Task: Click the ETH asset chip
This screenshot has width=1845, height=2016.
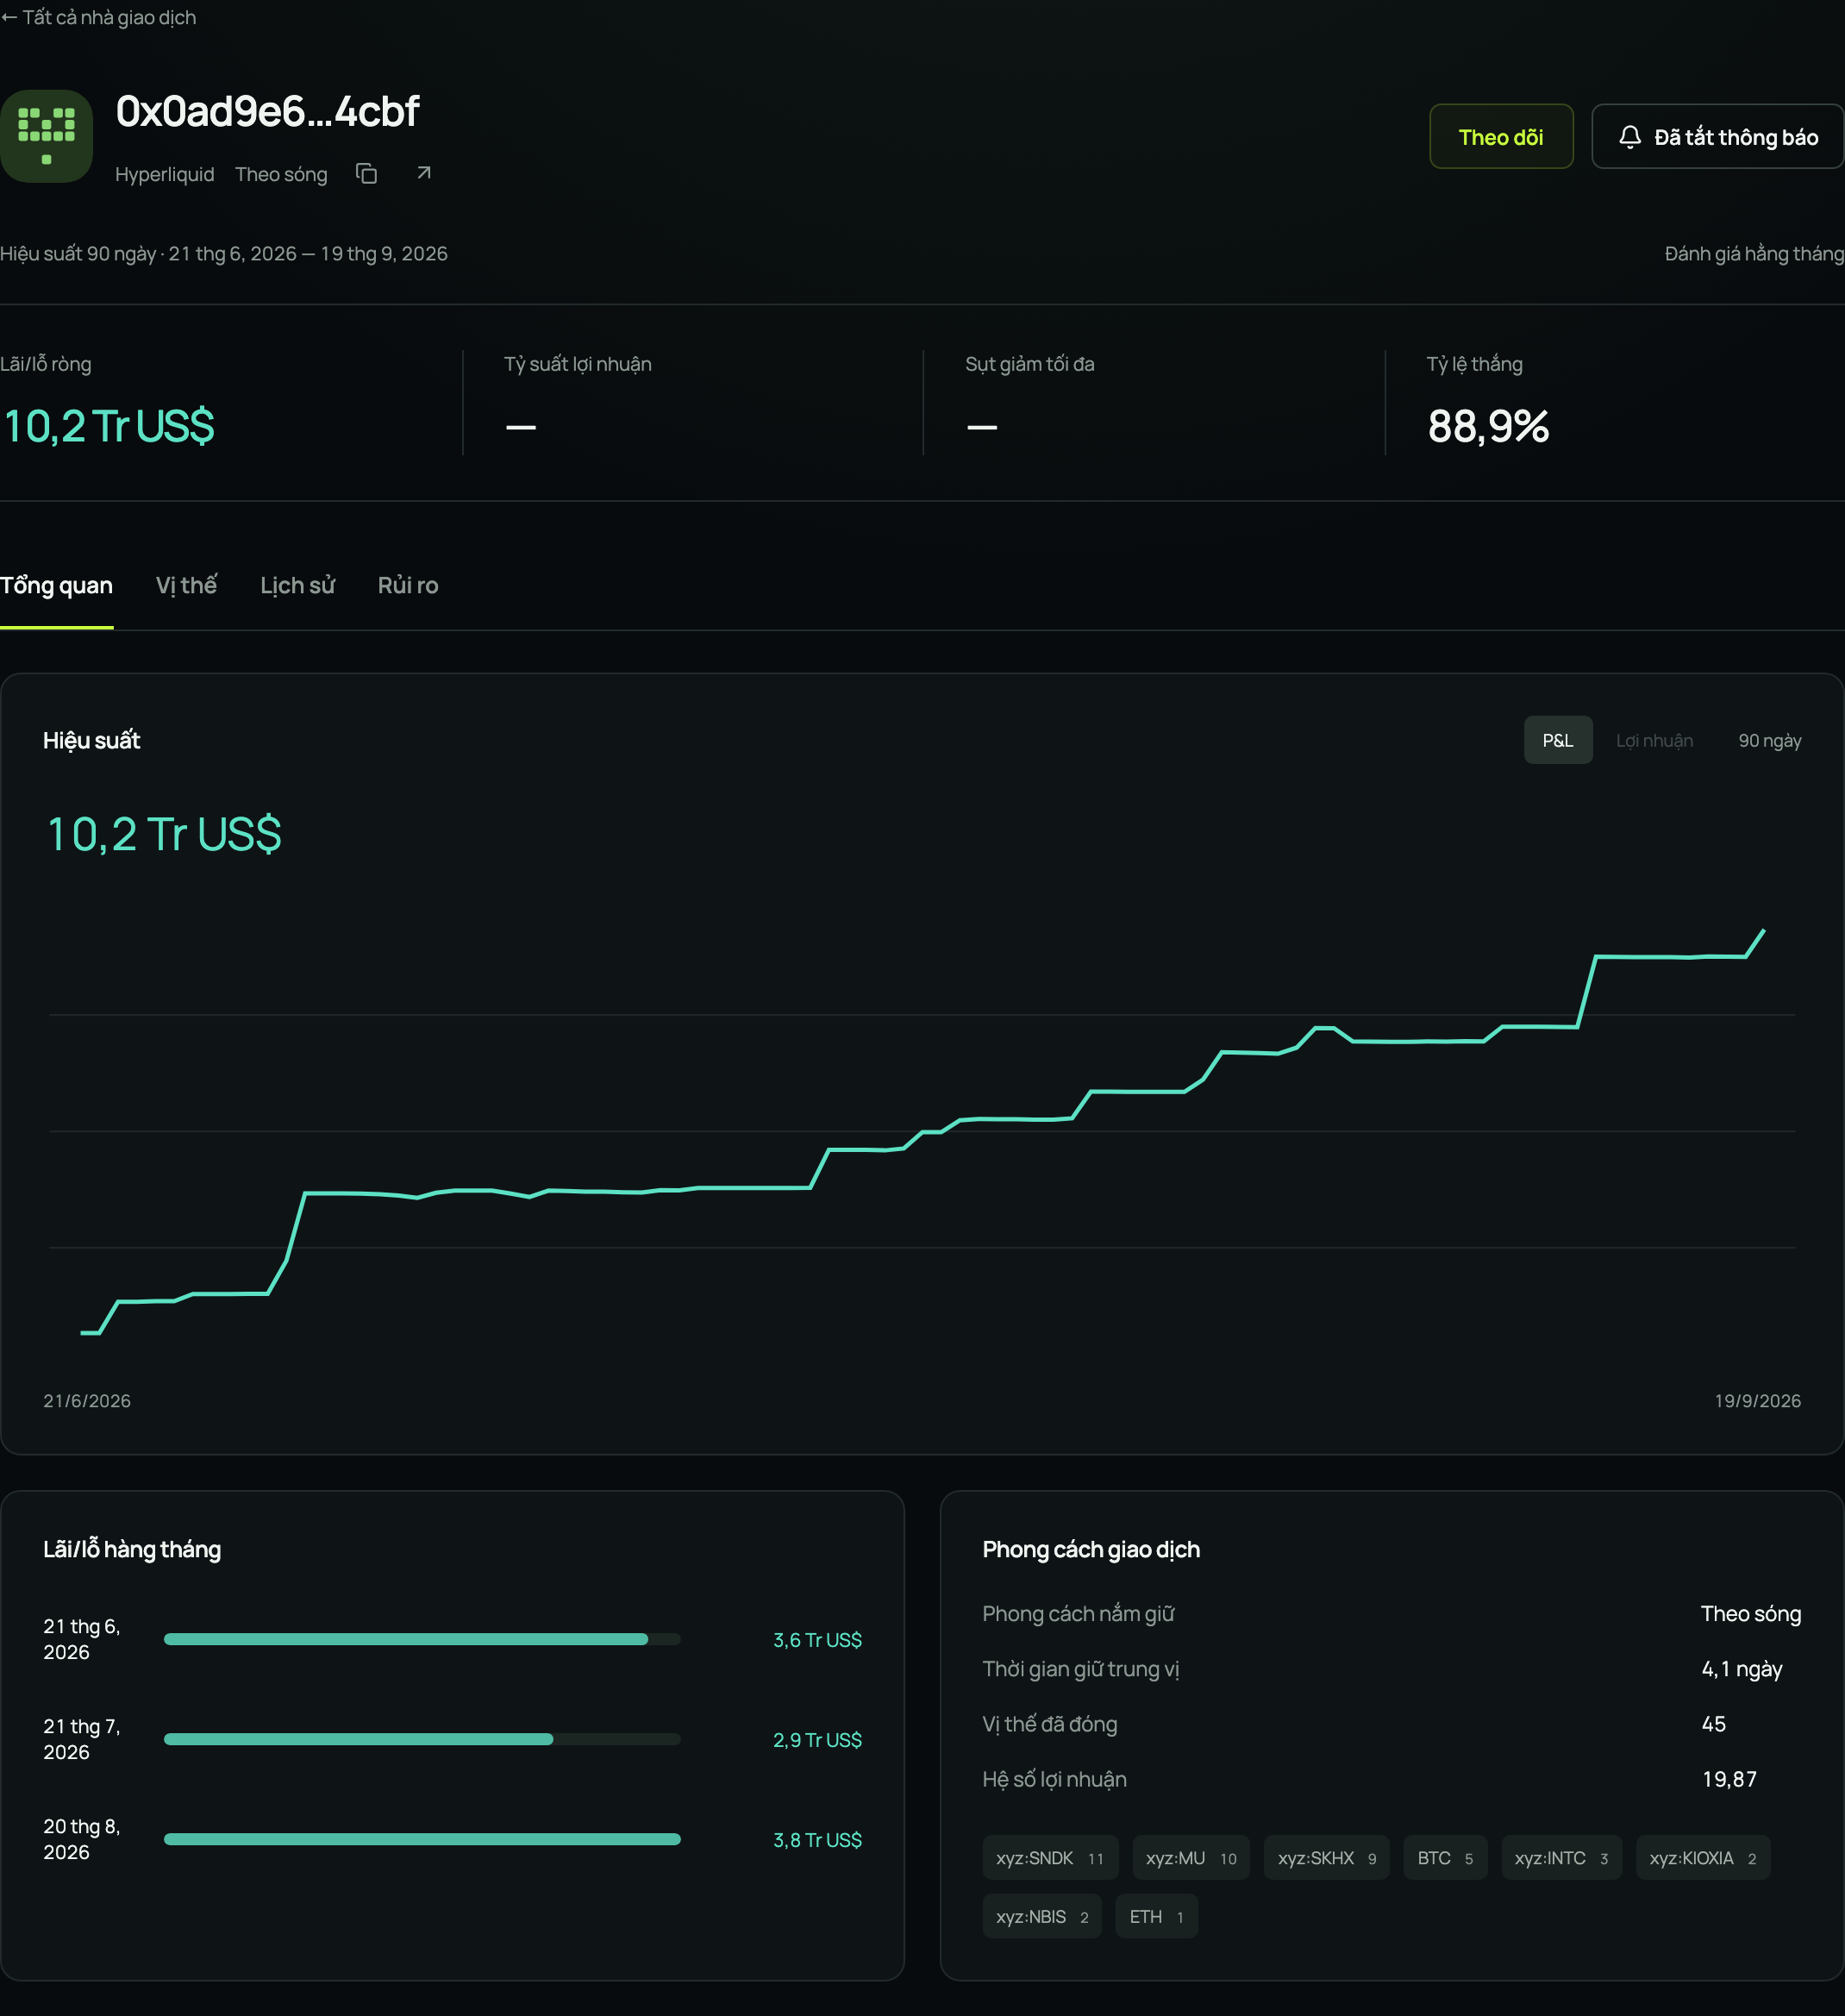Action: click(1156, 1916)
